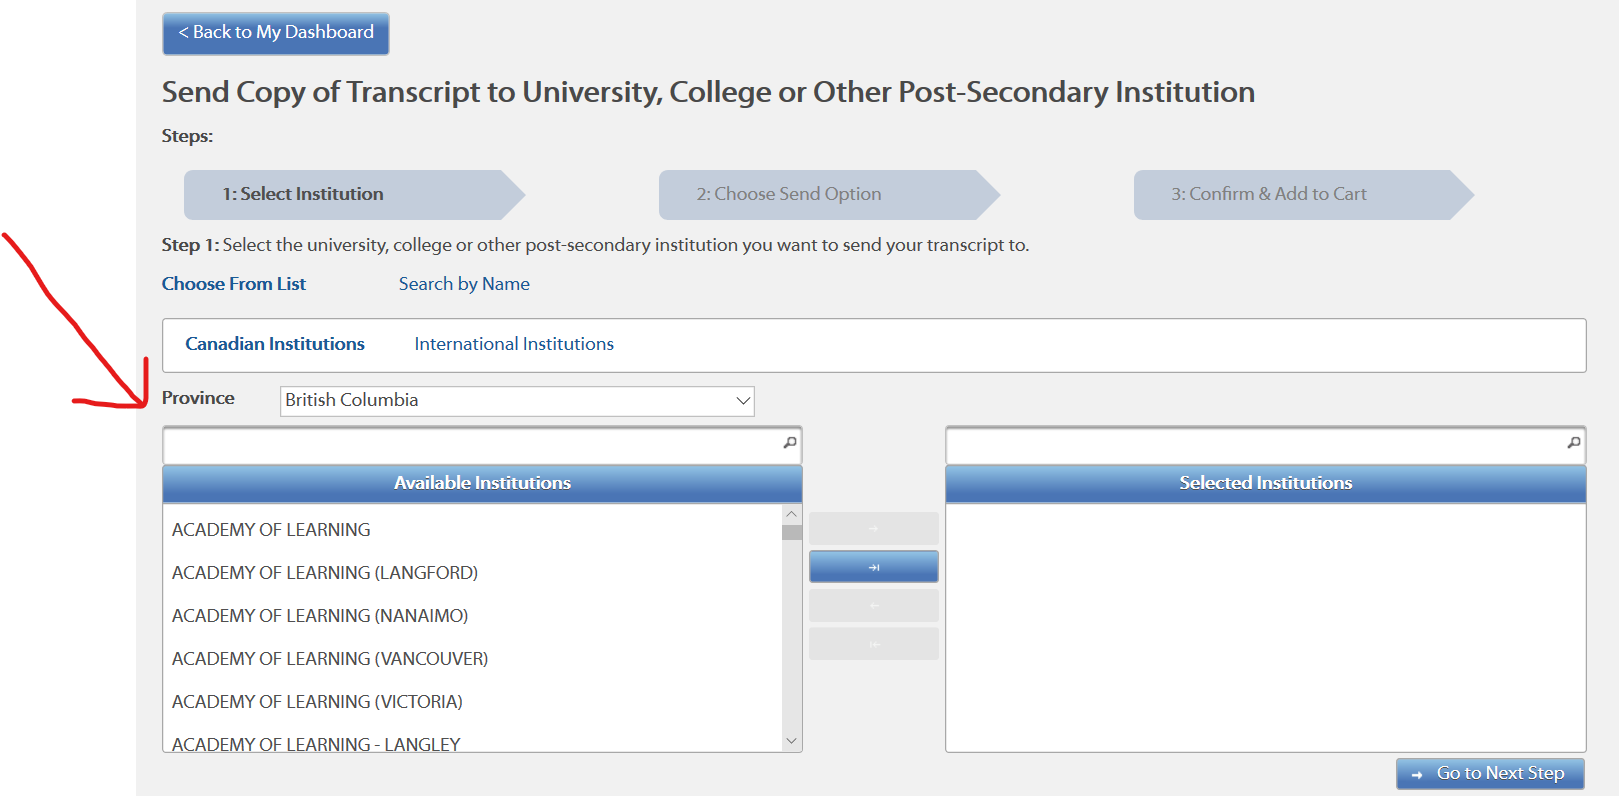This screenshot has height=796, width=1619.
Task: Select step 2: Choose Send Option
Action: click(x=829, y=194)
